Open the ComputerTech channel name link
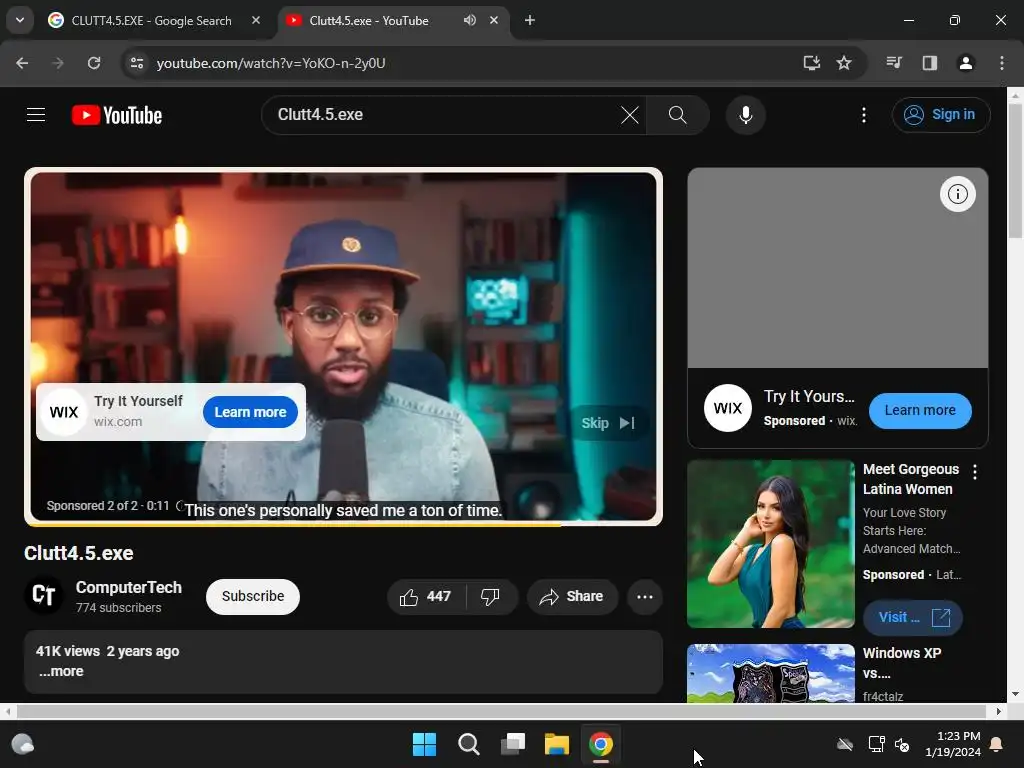The height and width of the screenshot is (768, 1024). [x=129, y=588]
